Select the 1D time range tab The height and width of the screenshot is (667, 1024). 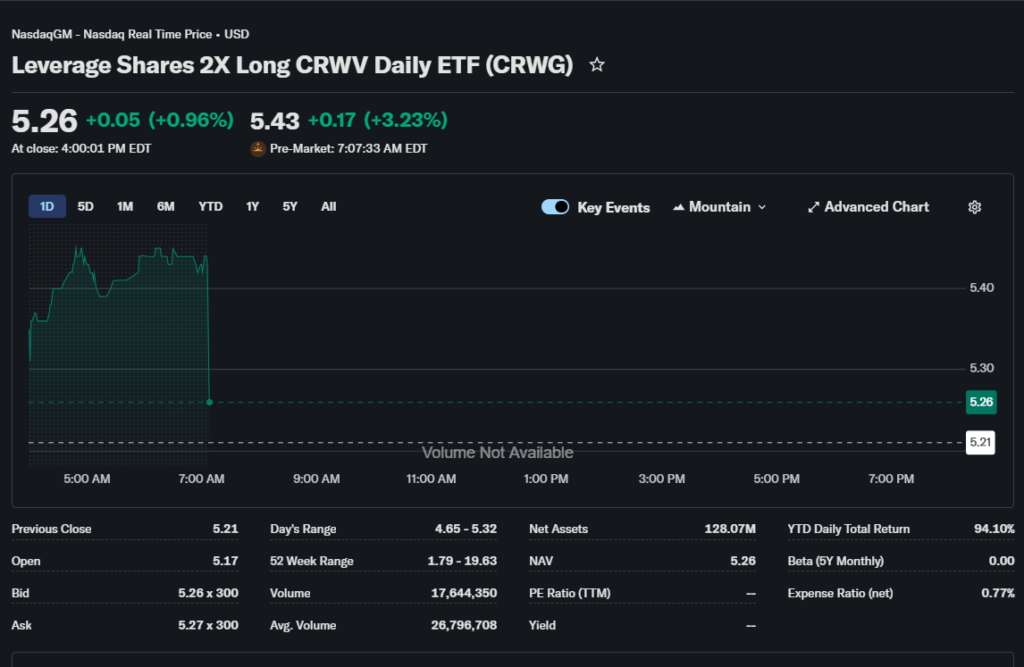(47, 207)
